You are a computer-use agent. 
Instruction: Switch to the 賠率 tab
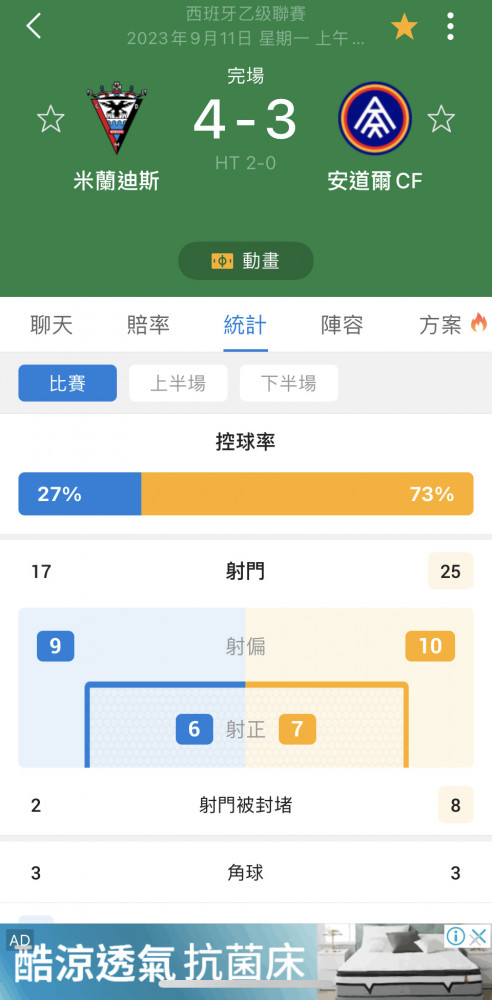tap(148, 325)
